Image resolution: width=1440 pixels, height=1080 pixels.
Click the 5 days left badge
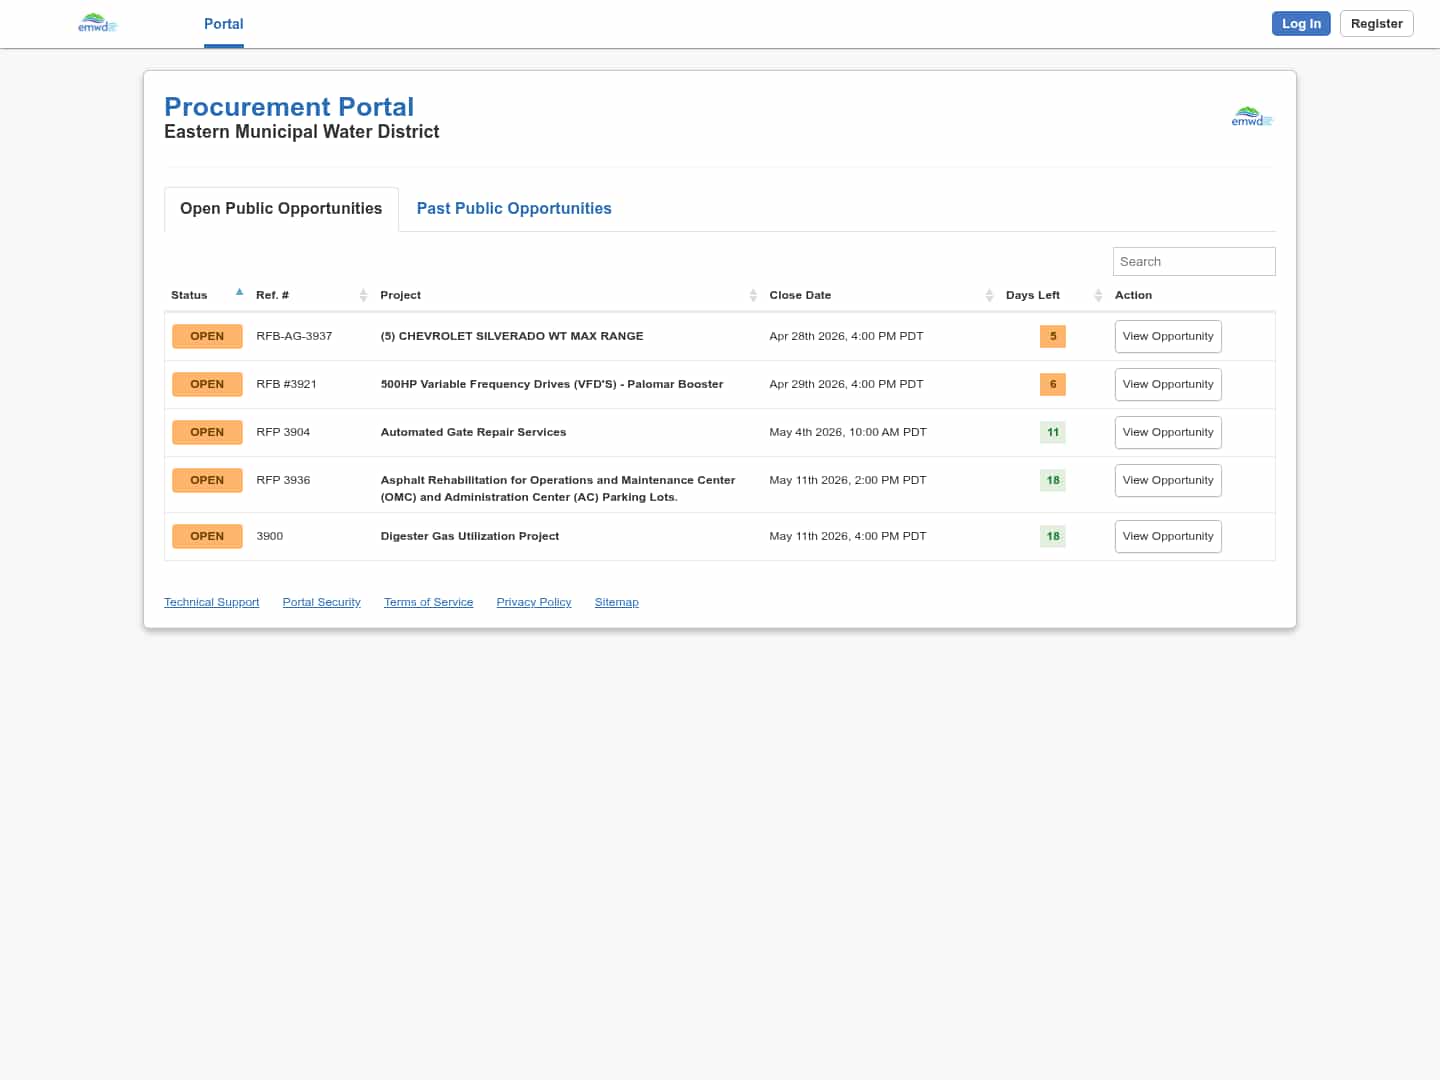tap(1052, 336)
